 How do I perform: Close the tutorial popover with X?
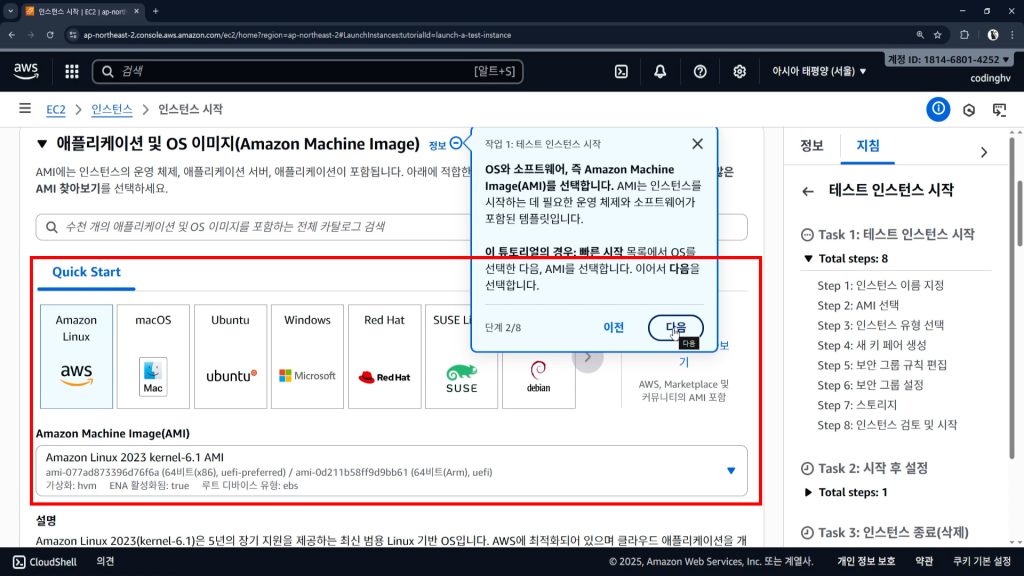pyautogui.click(x=697, y=144)
